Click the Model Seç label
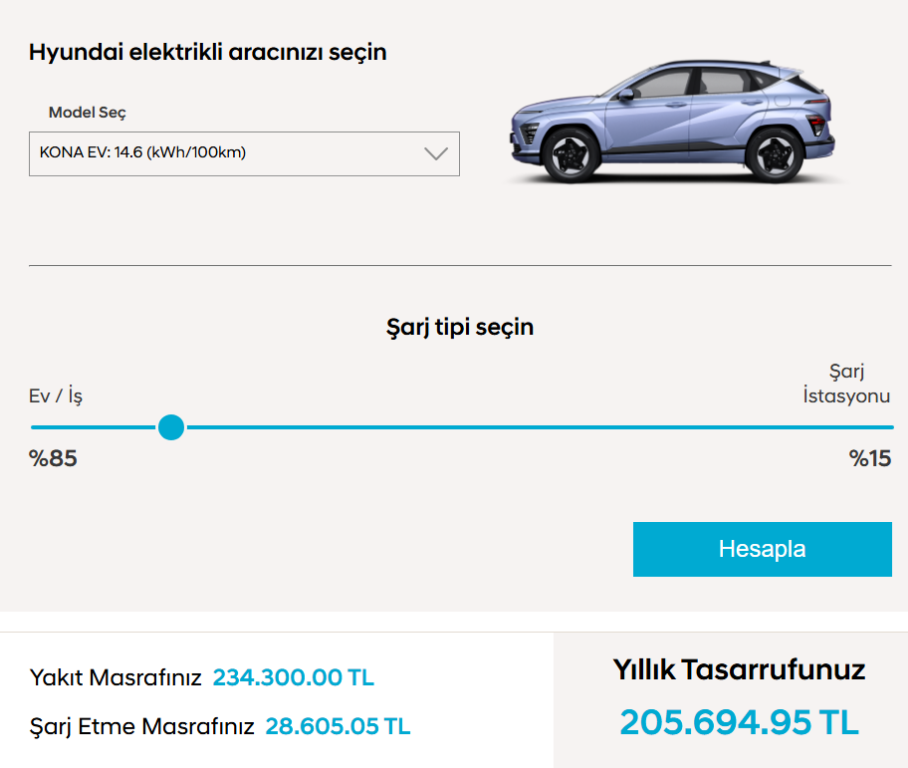This screenshot has width=908, height=768. [x=87, y=112]
